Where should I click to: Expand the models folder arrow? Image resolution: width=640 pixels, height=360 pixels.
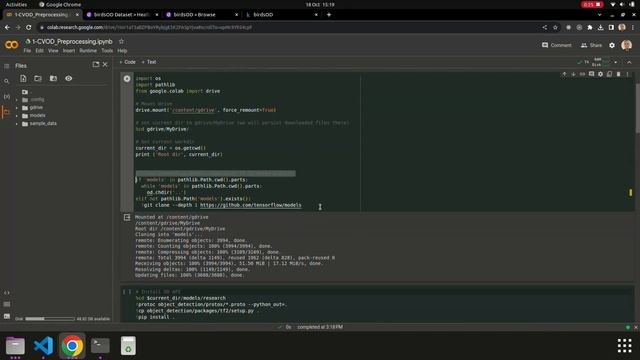tap(17, 116)
